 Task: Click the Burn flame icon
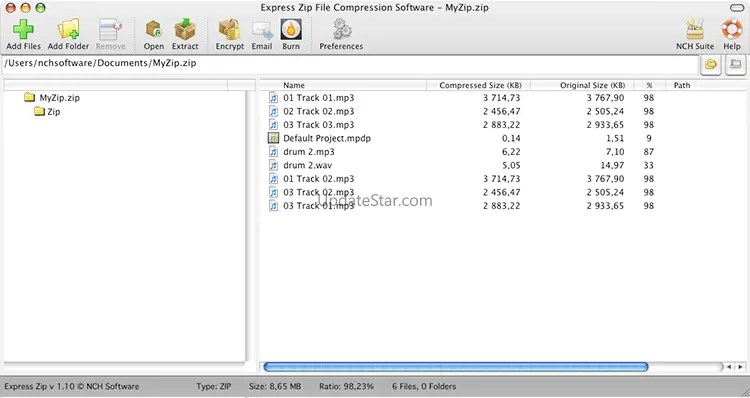tap(291, 30)
